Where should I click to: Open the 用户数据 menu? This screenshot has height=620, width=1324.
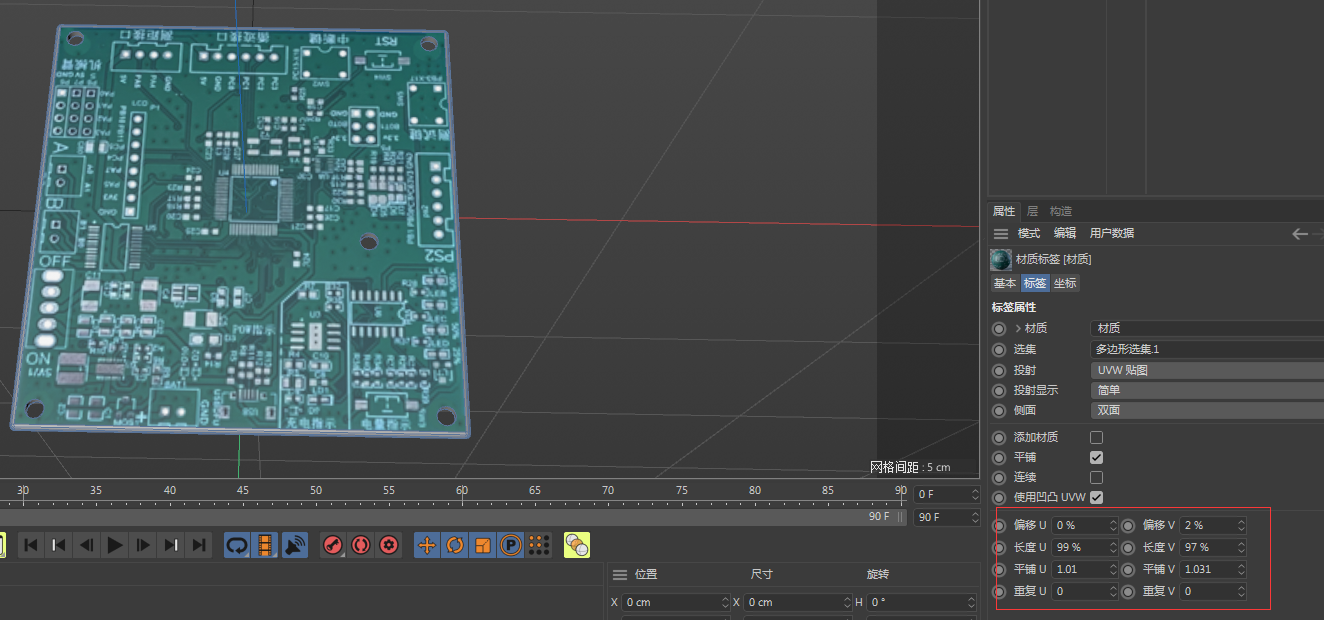click(x=1113, y=233)
